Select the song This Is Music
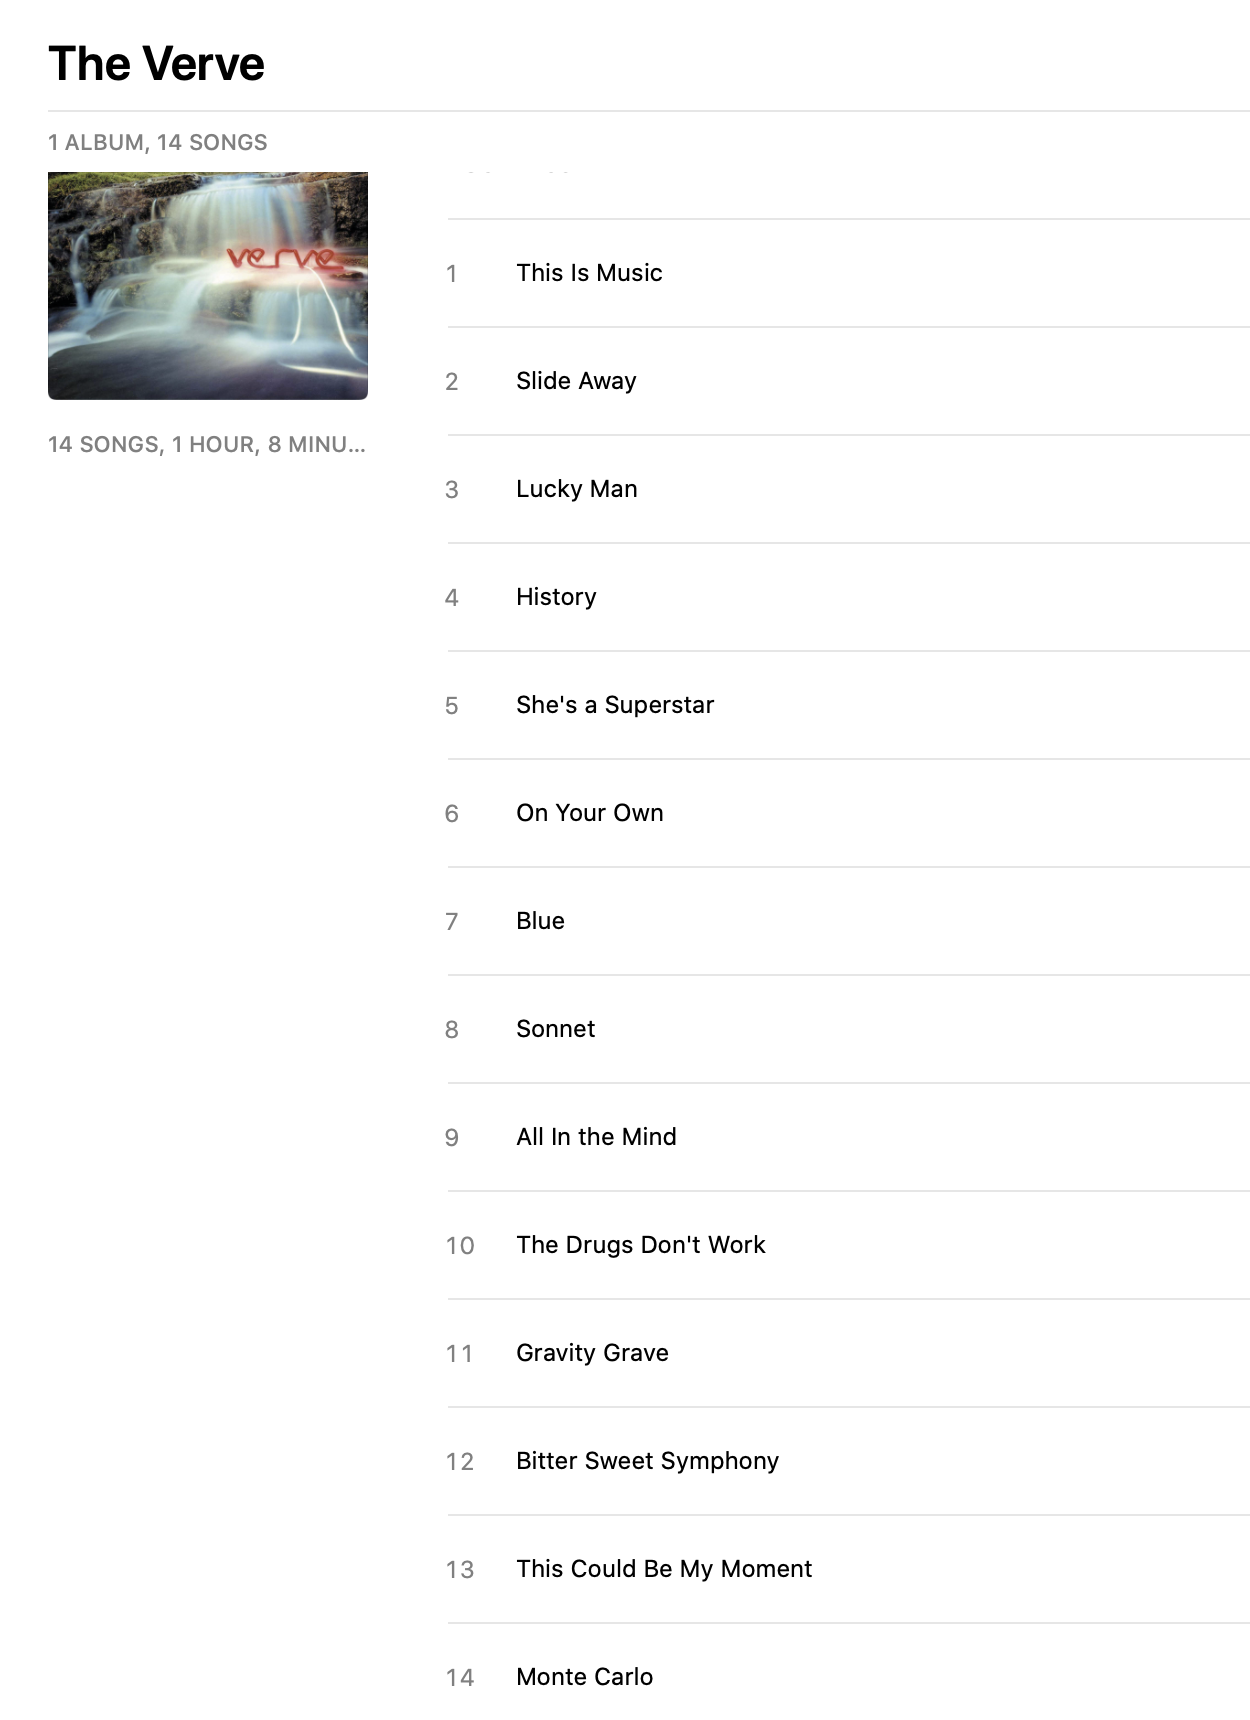Image resolution: width=1250 pixels, height=1720 pixels. [848, 273]
